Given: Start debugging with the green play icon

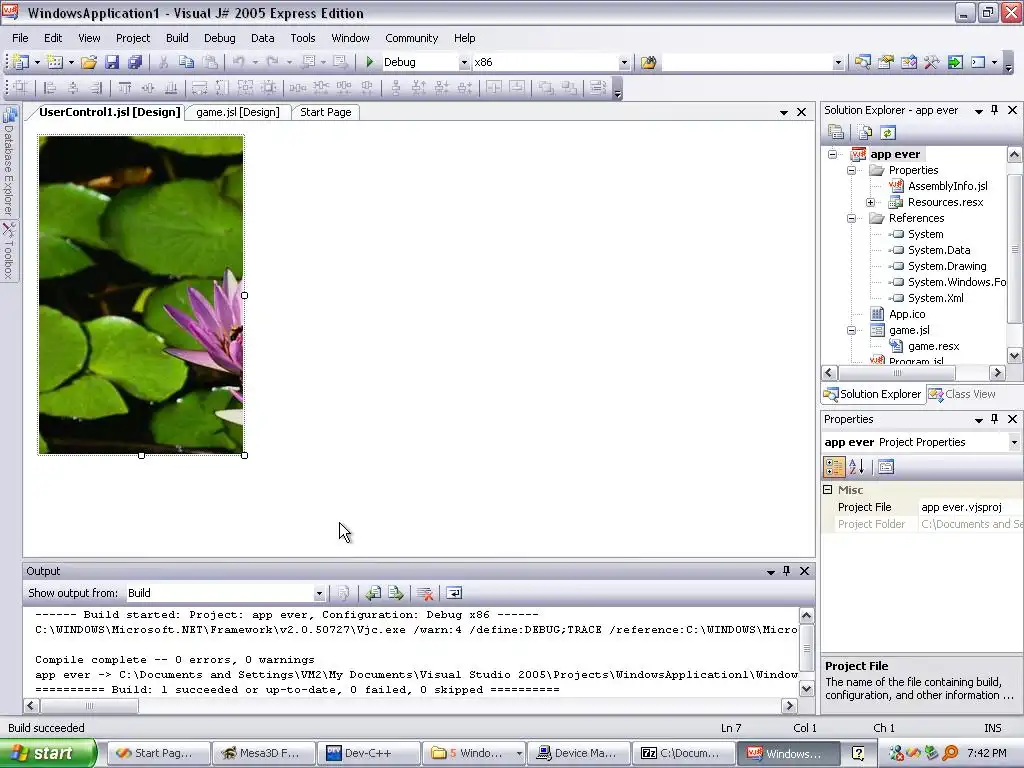Looking at the screenshot, I should [x=370, y=62].
